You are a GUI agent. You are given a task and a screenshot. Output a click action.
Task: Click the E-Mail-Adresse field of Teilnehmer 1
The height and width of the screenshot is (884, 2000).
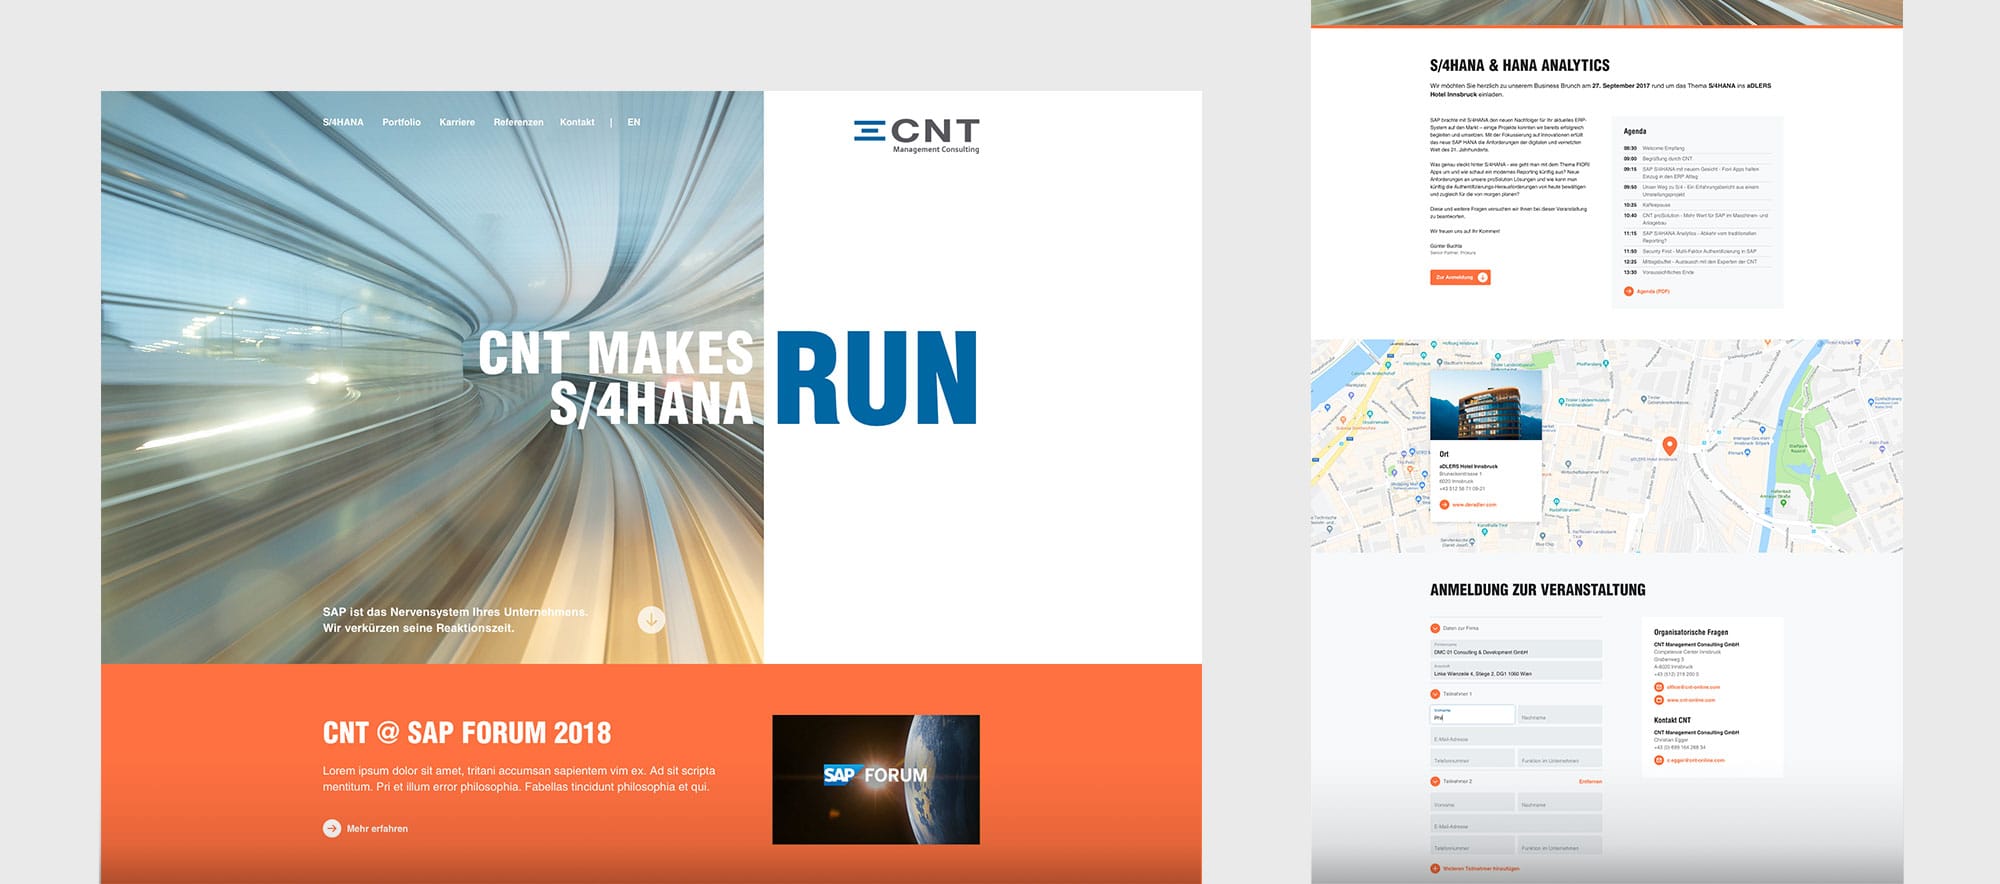1516,736
